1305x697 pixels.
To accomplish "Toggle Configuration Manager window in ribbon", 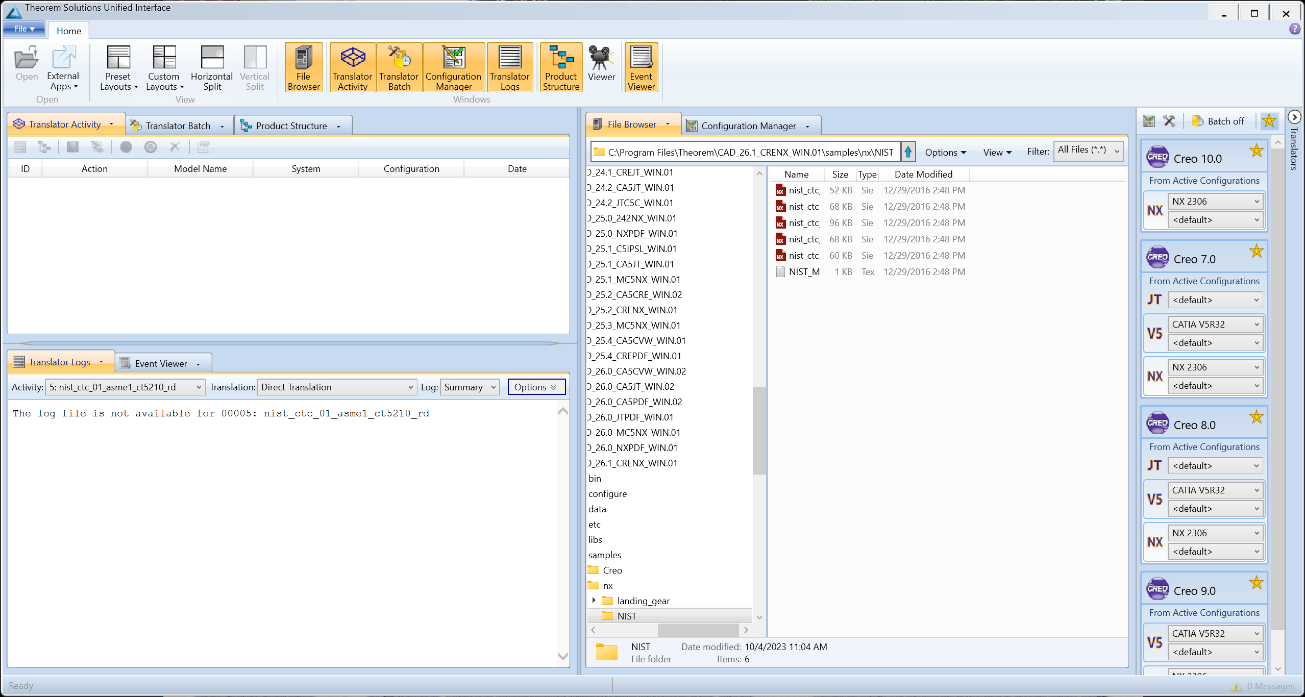I will click(x=453, y=68).
